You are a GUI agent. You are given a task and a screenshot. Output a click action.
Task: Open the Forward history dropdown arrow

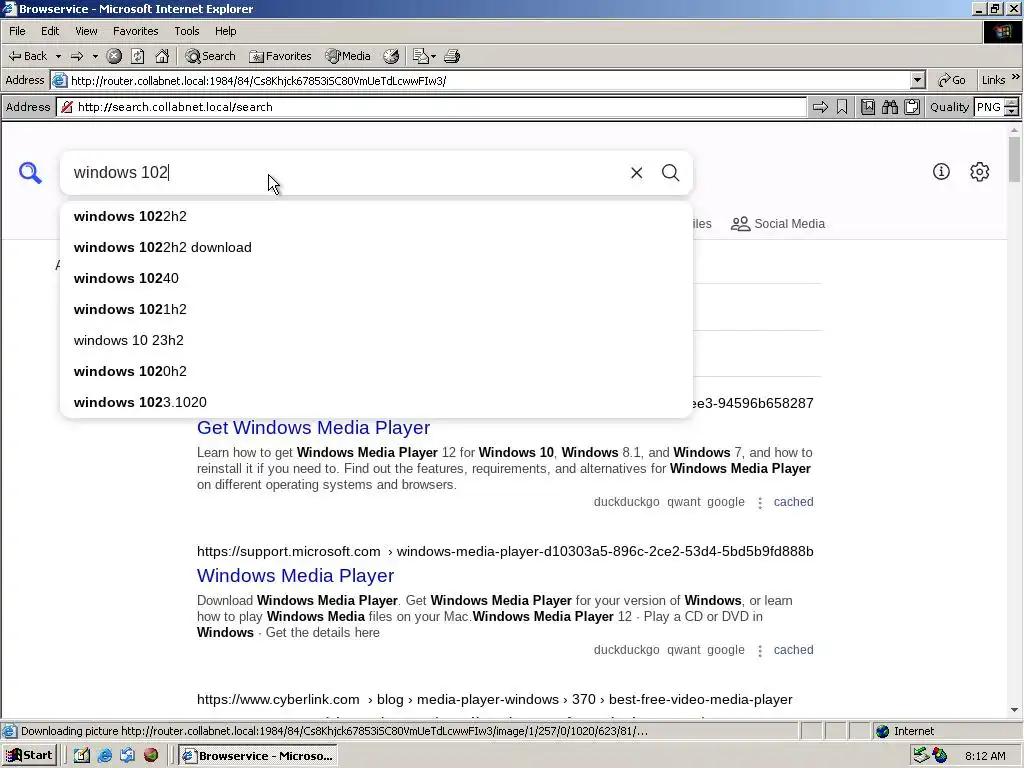[x=95, y=56]
